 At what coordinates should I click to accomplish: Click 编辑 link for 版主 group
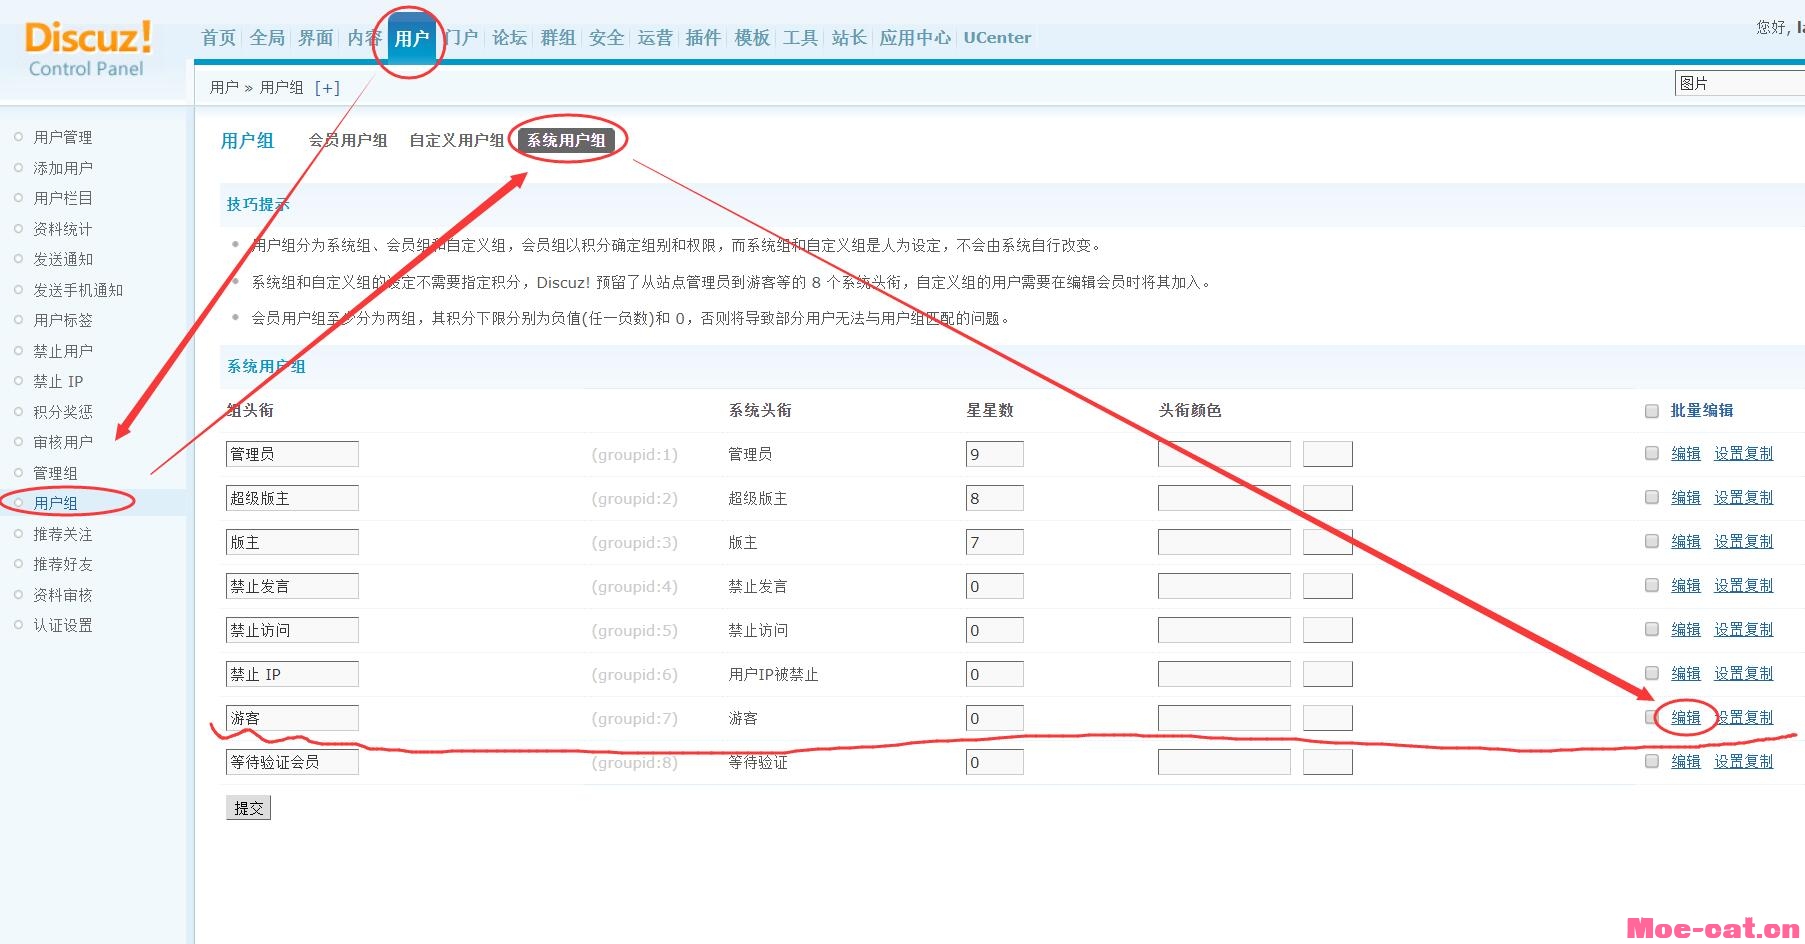[1686, 542]
